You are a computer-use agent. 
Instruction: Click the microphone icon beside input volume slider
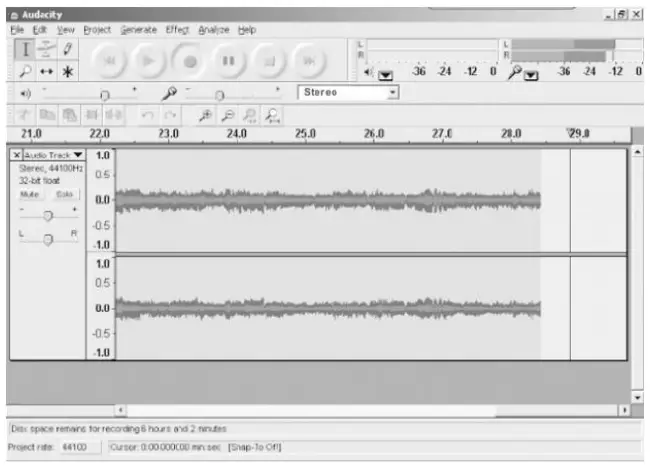[x=169, y=93]
